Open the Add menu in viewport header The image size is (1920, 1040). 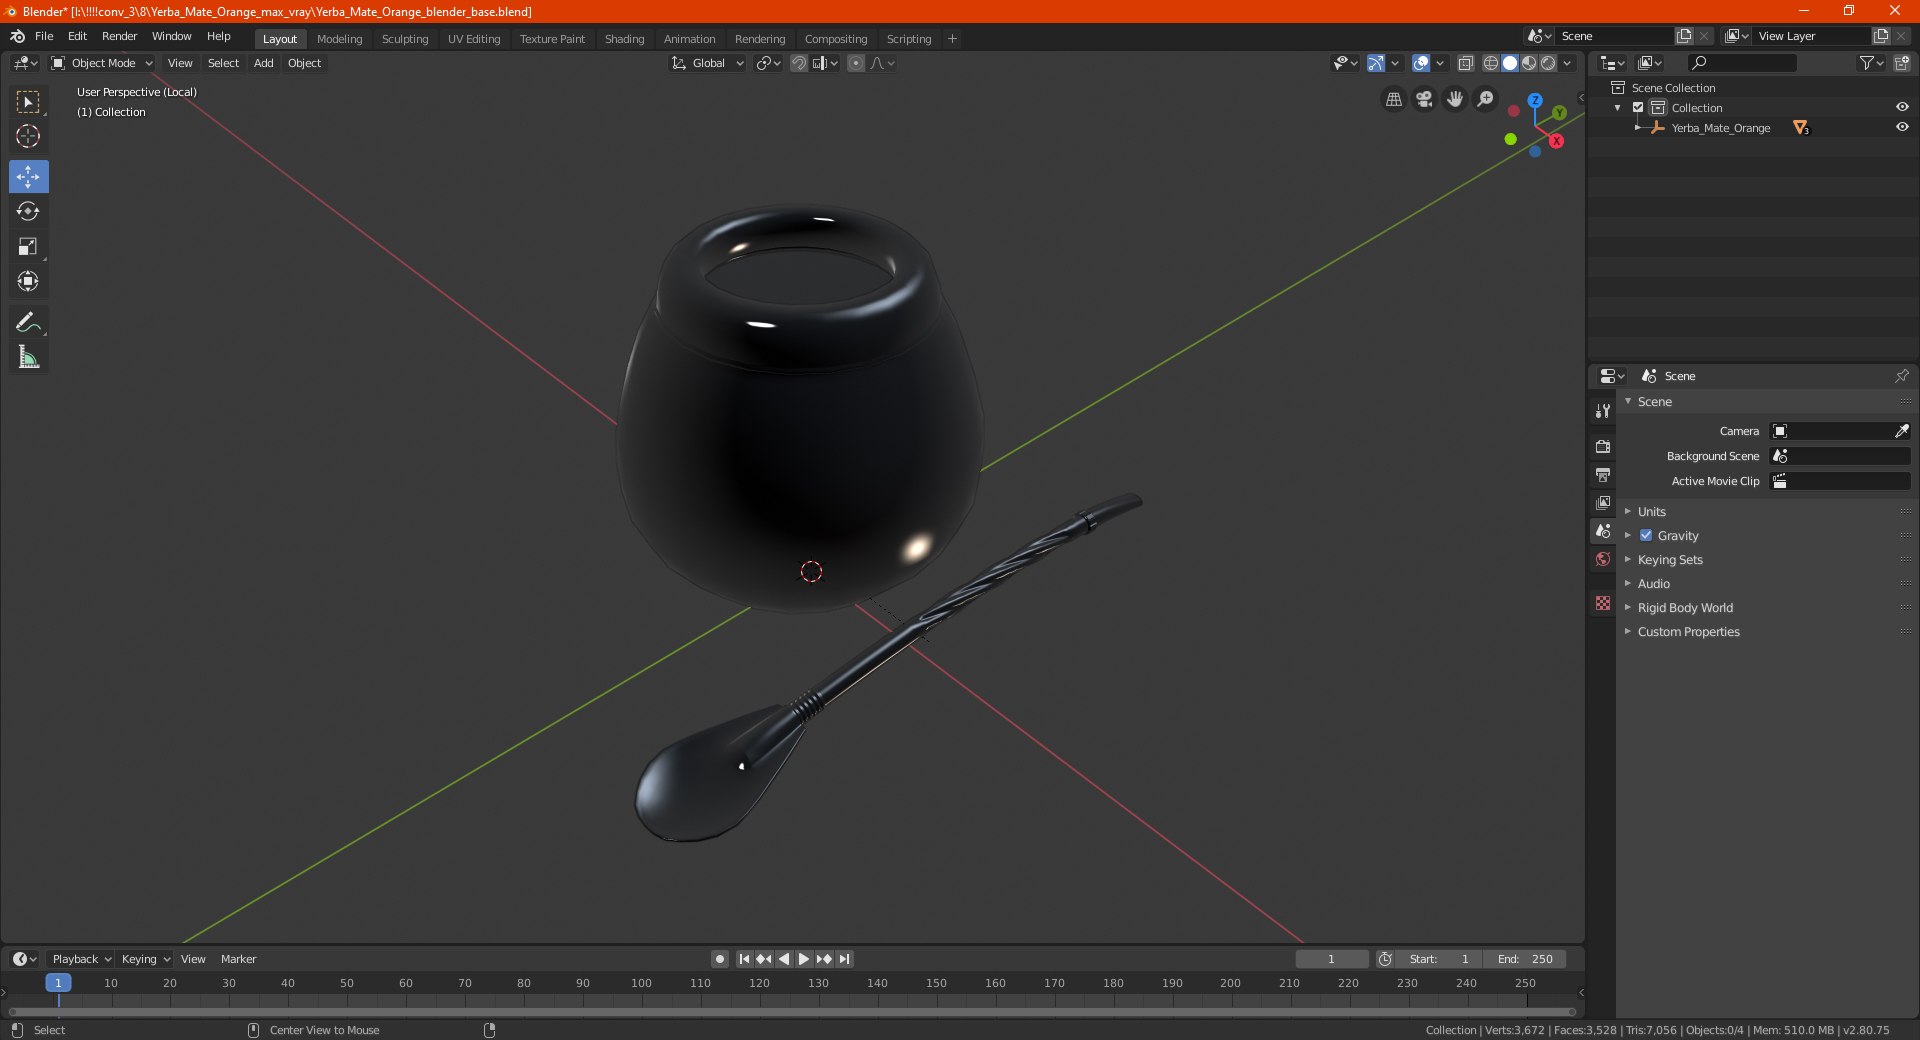point(264,63)
